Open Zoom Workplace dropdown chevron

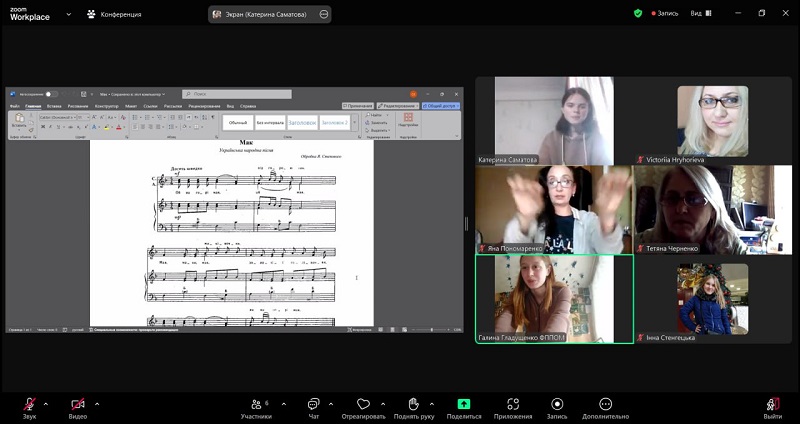[x=69, y=14]
